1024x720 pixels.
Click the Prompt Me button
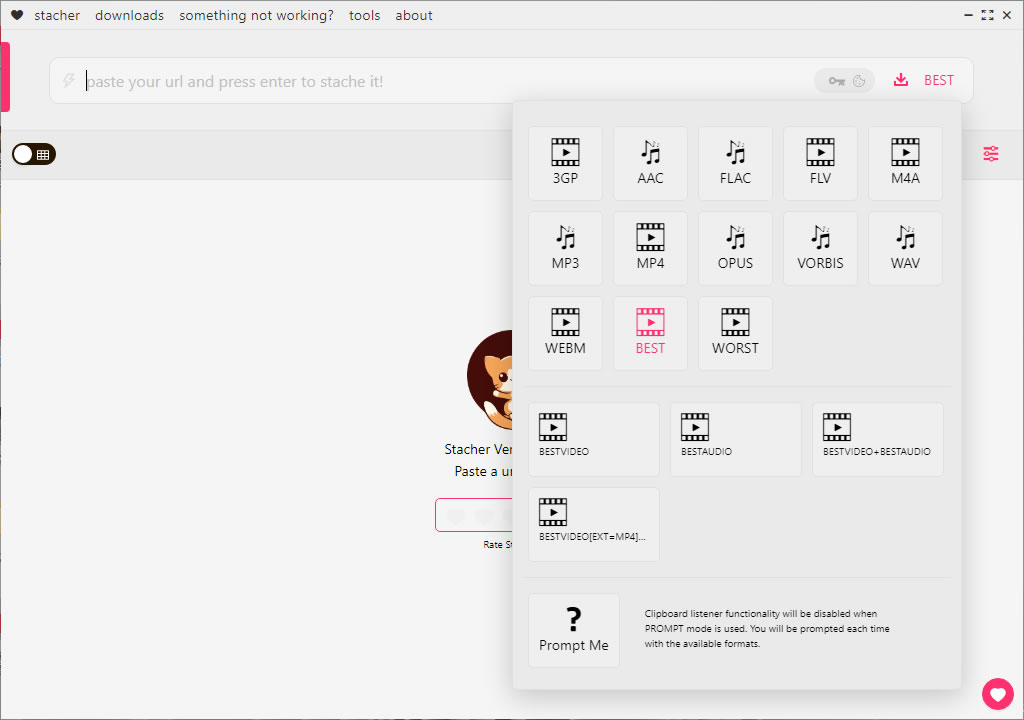coord(574,630)
